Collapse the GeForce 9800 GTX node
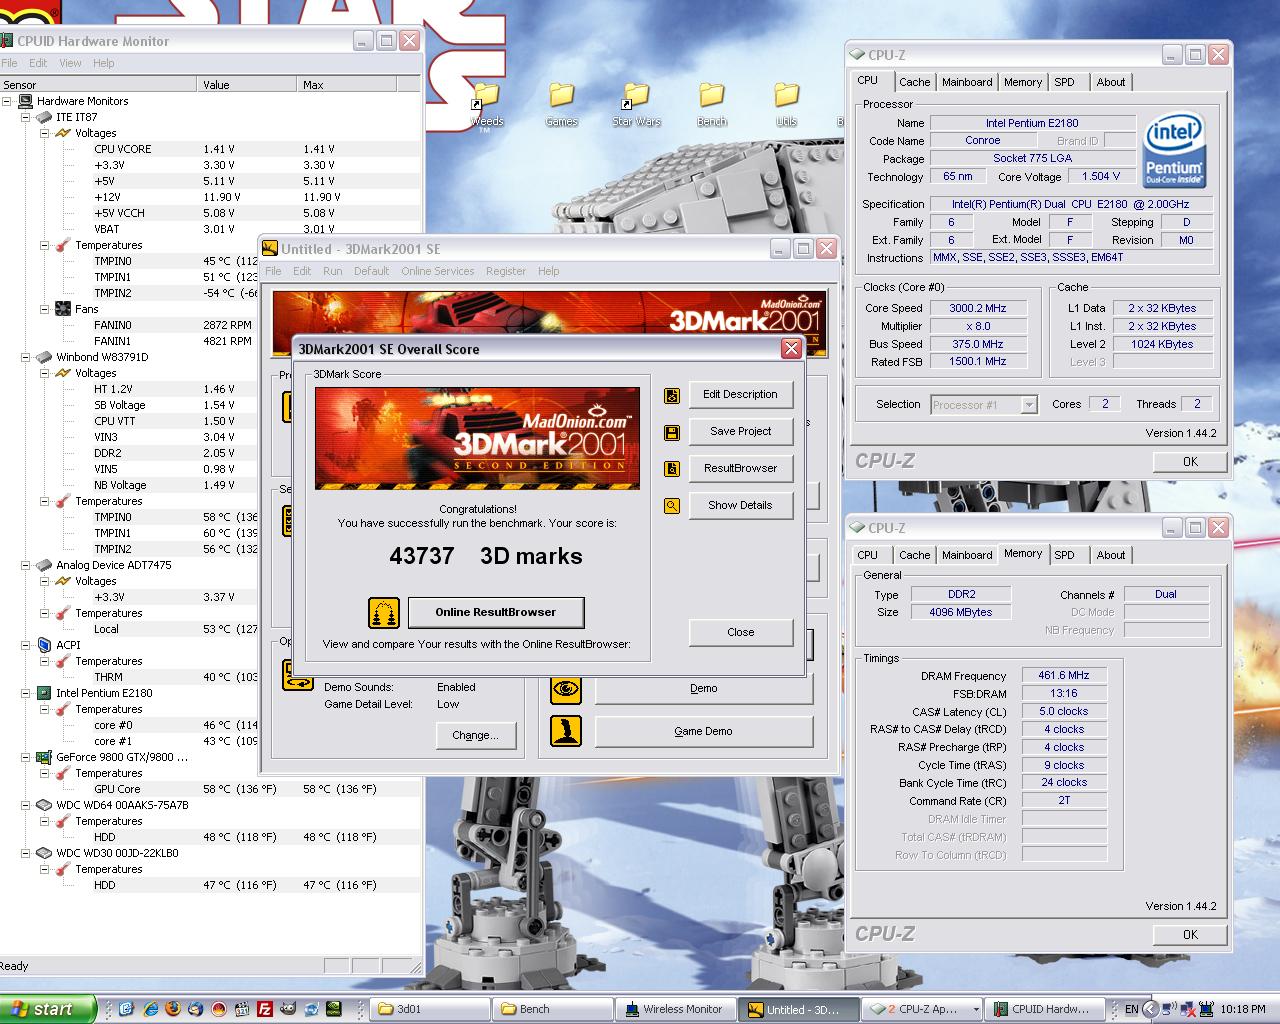 click(x=27, y=757)
